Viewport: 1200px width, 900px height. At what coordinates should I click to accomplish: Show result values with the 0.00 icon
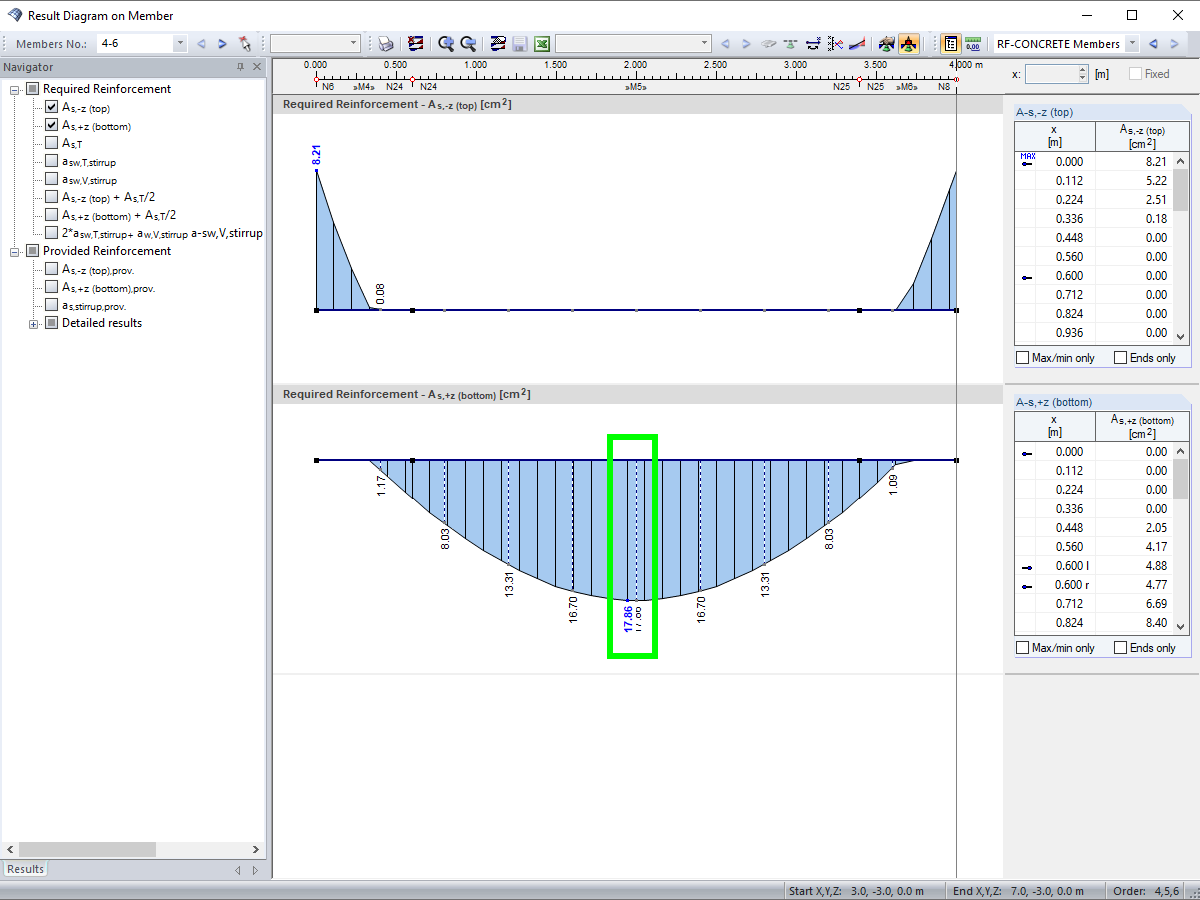[x=972, y=43]
